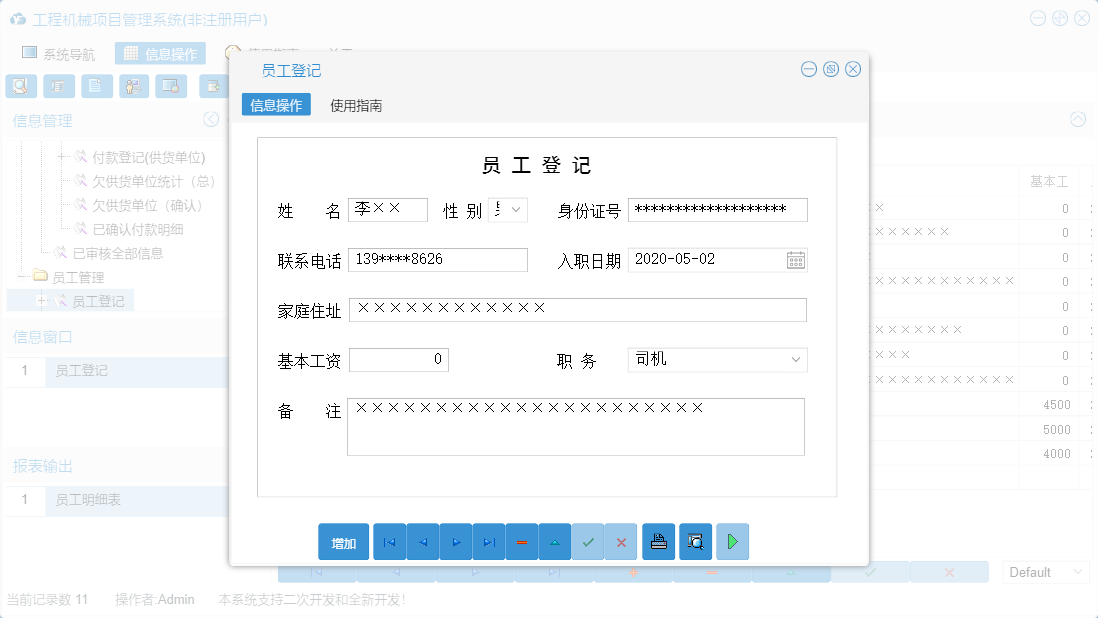Click the green run arrow icon
The height and width of the screenshot is (618, 1098).
(x=733, y=541)
